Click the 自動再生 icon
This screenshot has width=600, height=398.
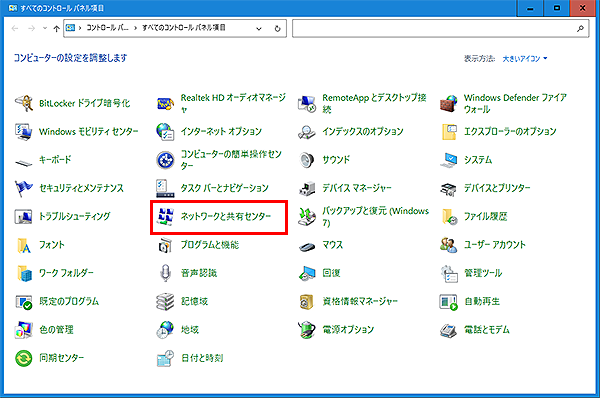coord(448,301)
